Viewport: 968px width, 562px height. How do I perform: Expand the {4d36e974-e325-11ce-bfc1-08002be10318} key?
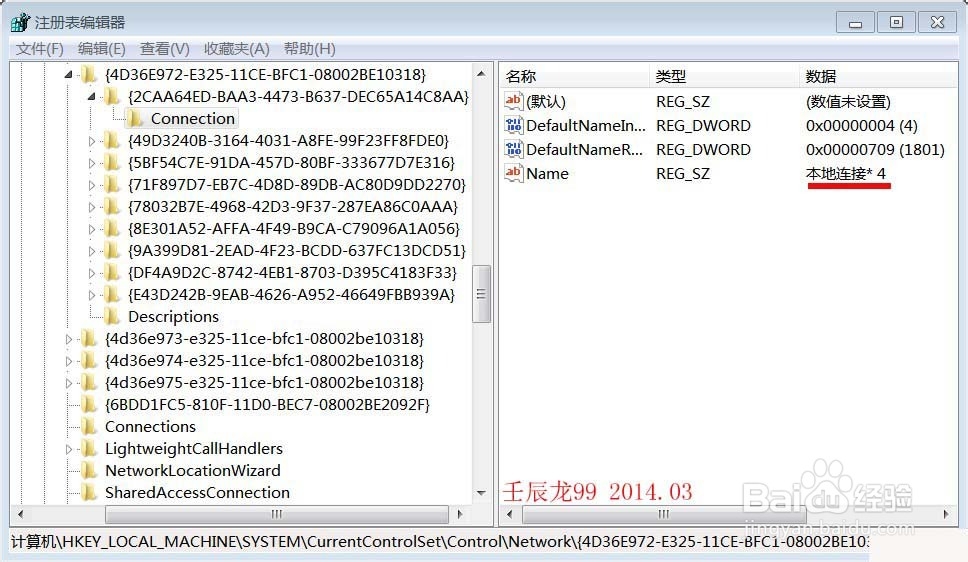point(69,361)
